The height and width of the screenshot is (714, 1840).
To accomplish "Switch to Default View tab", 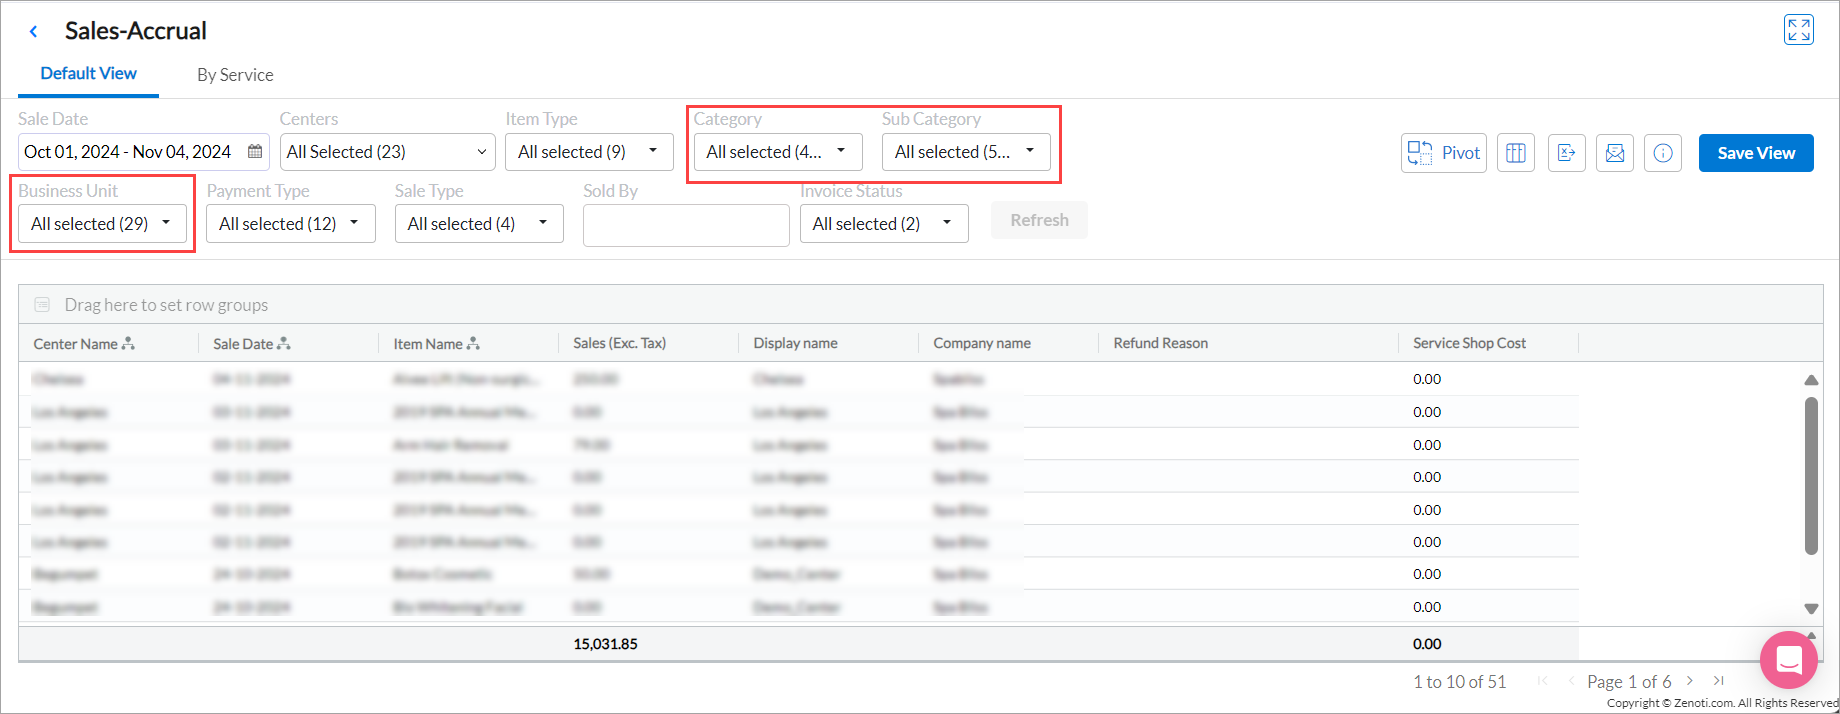I will tap(88, 73).
